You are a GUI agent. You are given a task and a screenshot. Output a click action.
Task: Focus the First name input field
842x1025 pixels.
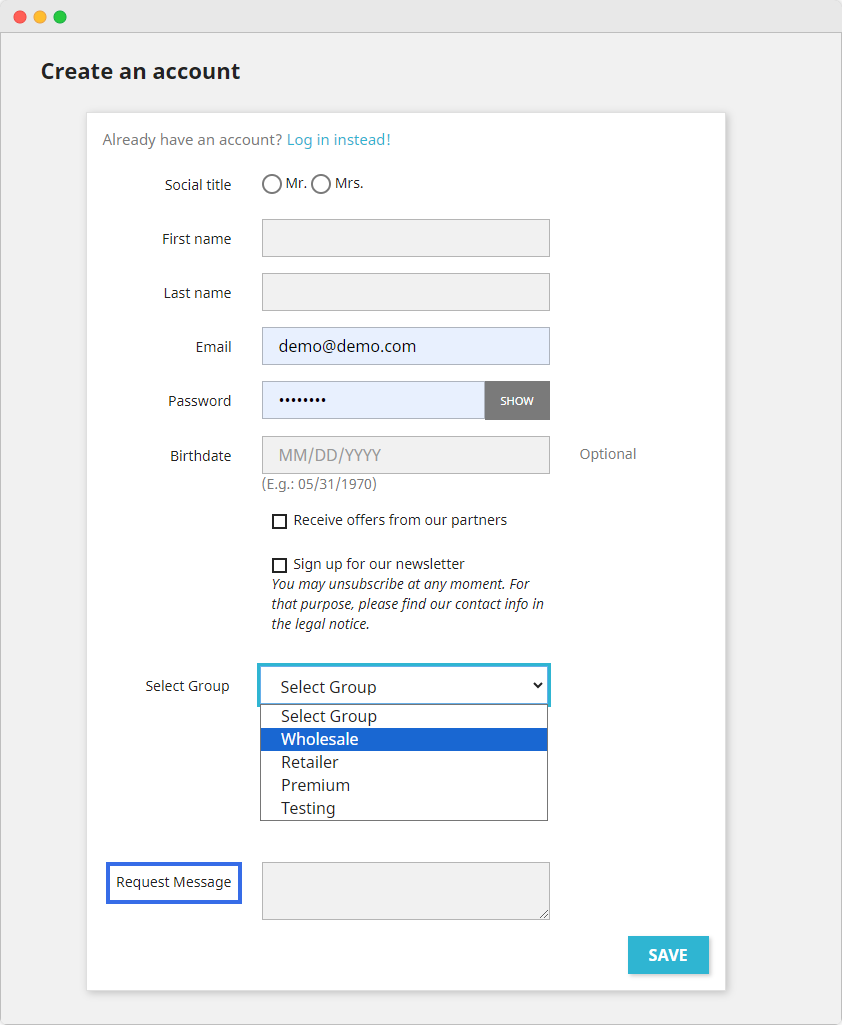[405, 238]
